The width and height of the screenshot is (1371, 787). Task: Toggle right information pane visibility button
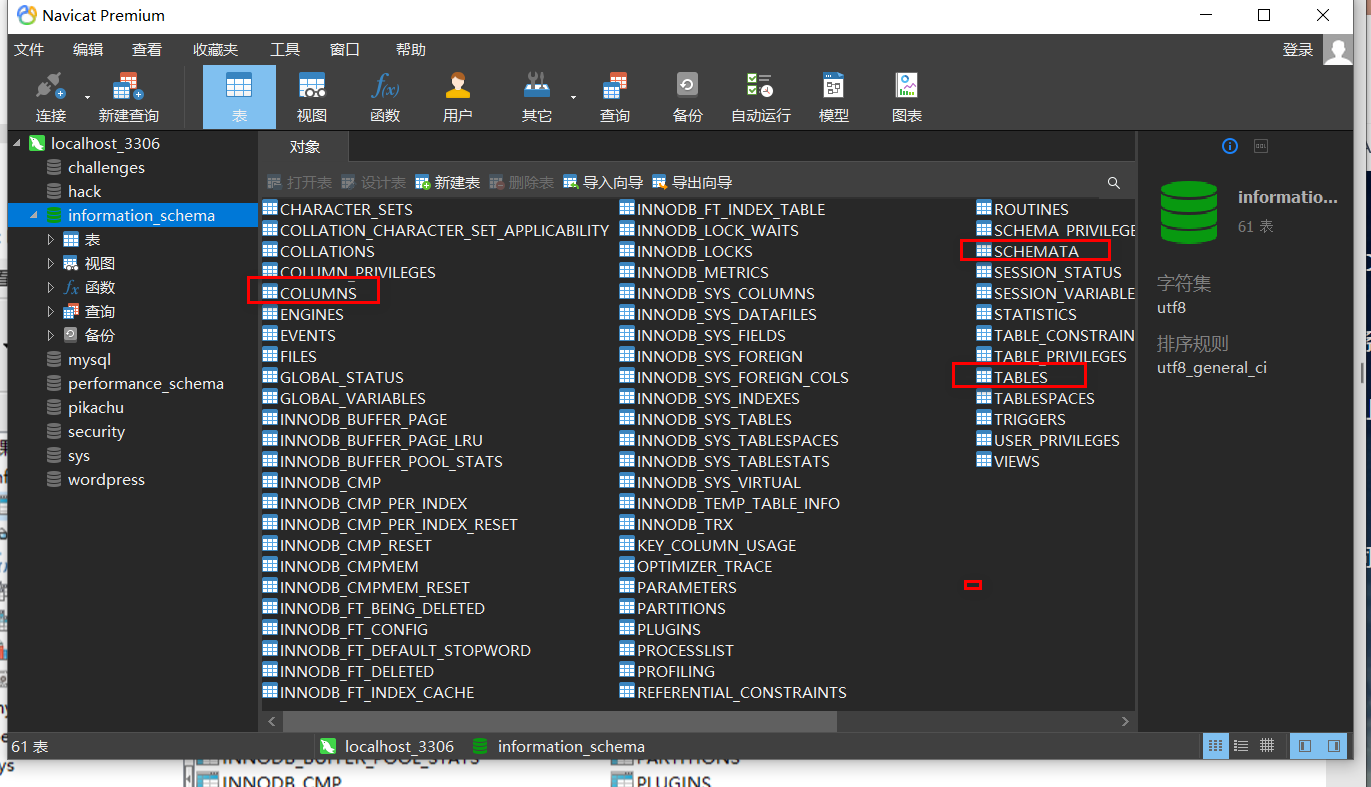[1333, 746]
